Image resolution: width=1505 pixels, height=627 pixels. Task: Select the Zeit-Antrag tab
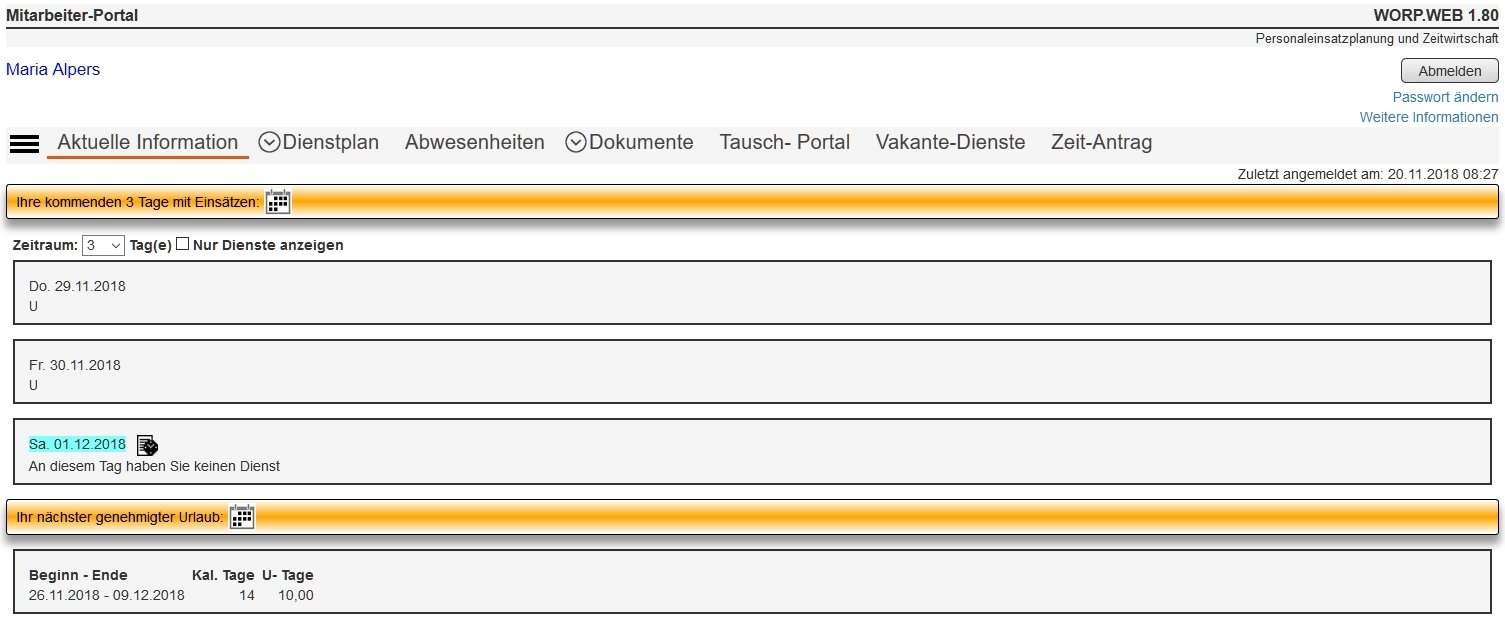coord(1101,142)
